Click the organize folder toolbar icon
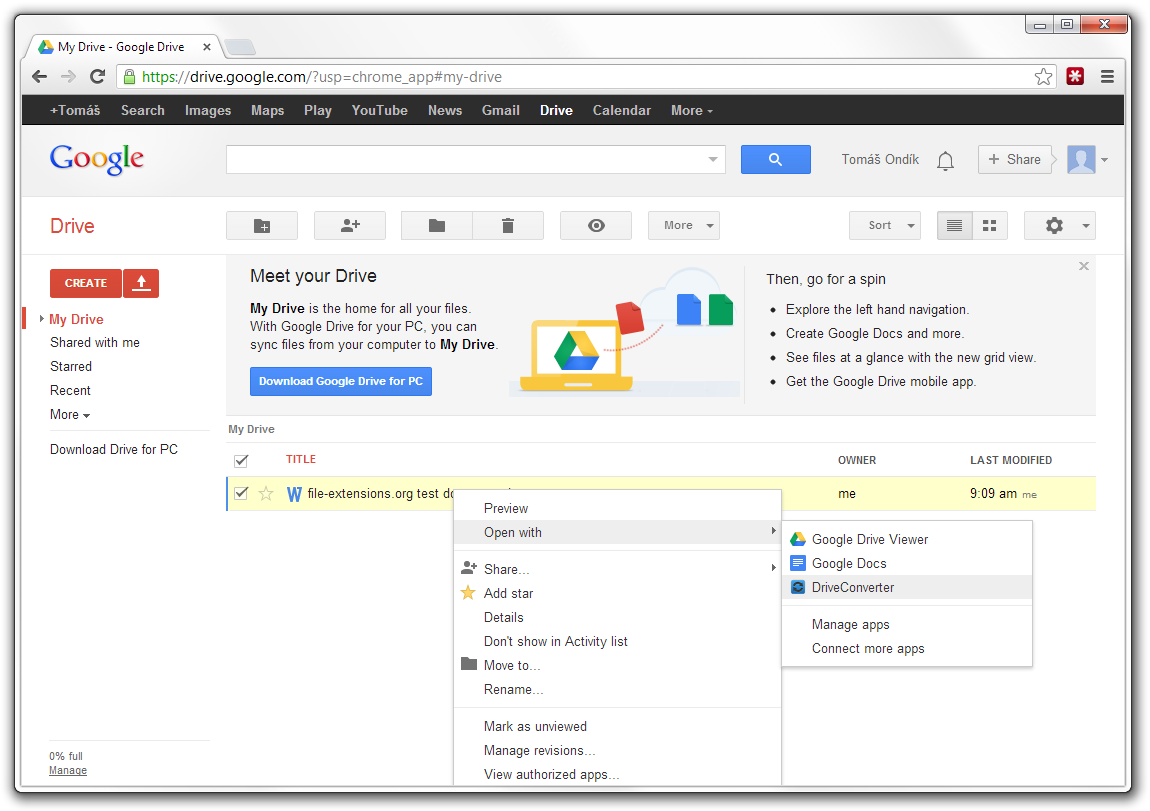 pyautogui.click(x=437, y=226)
